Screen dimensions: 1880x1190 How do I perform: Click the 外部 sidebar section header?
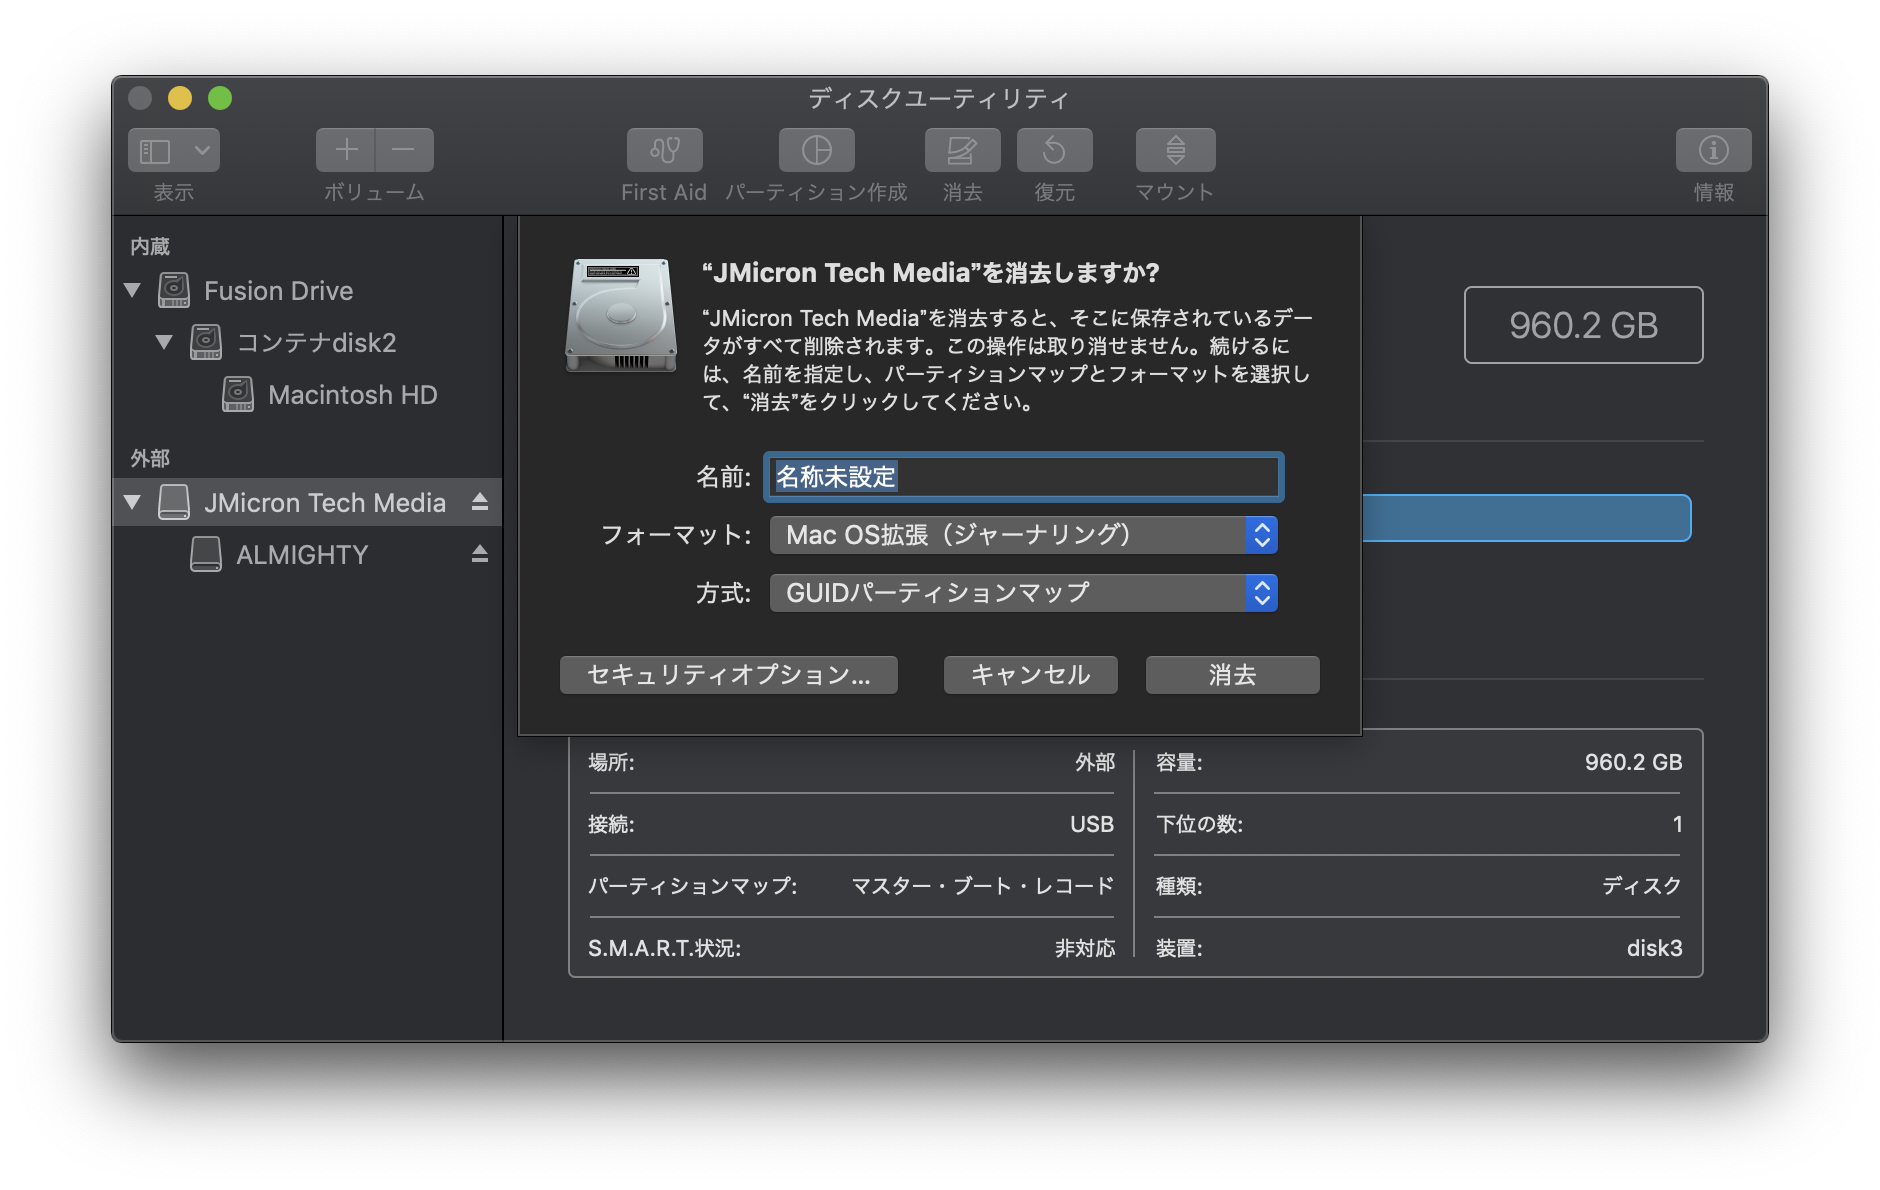tap(150, 458)
